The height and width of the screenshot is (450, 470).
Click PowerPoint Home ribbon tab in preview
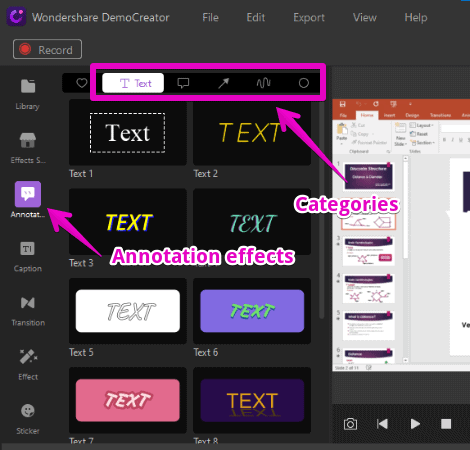(367, 115)
